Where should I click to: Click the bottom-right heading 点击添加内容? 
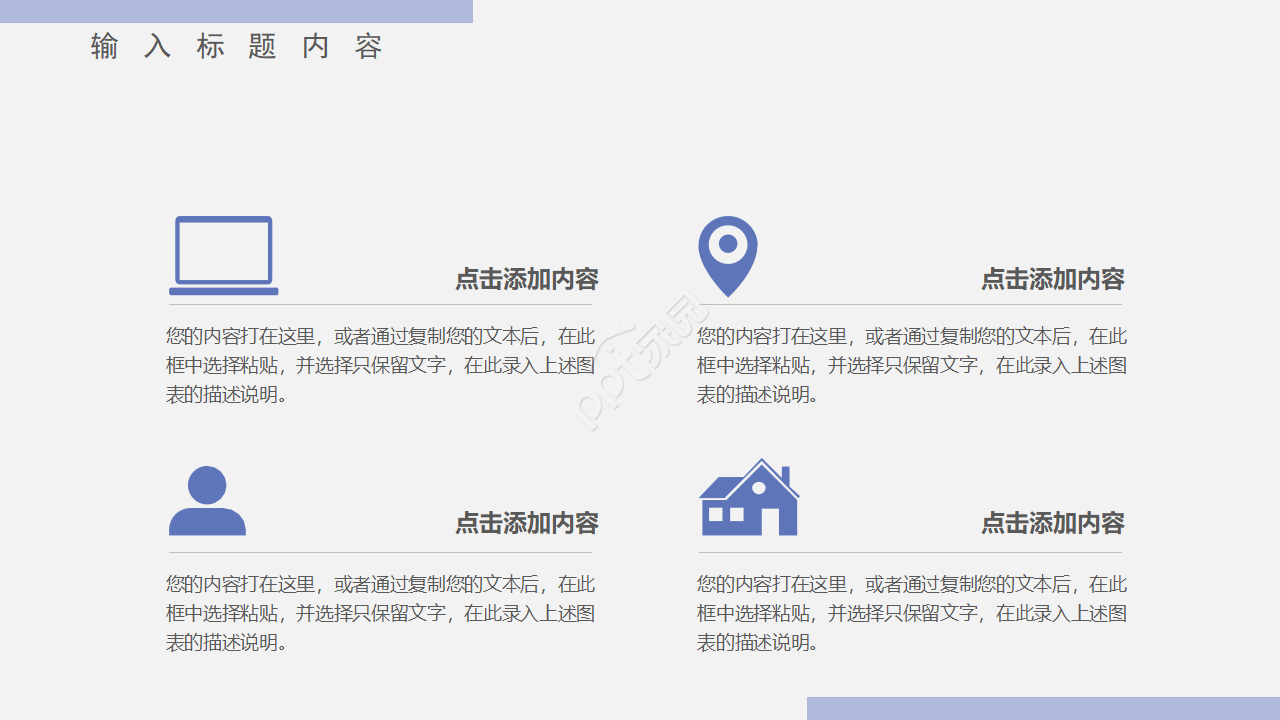(1052, 523)
